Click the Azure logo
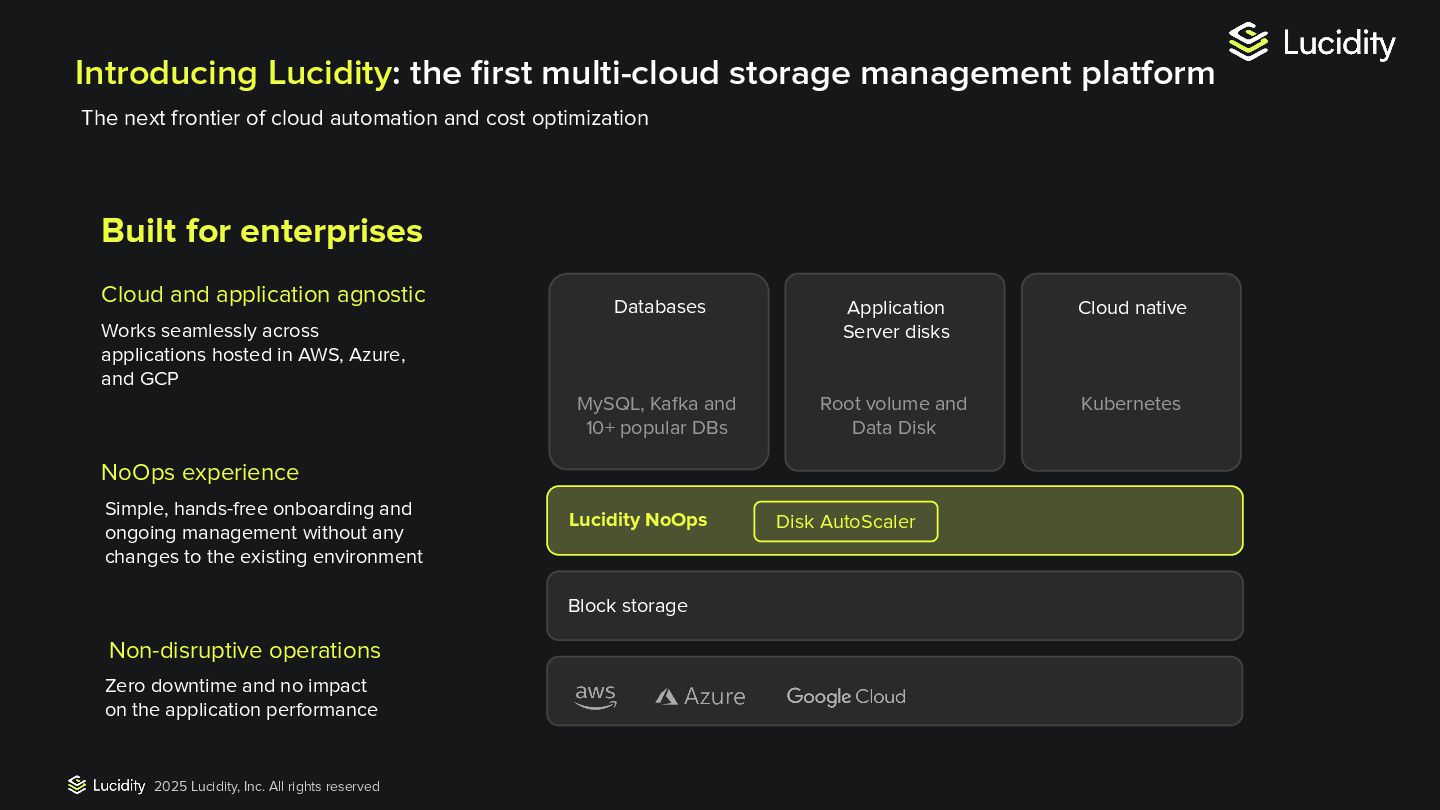 tap(700, 696)
